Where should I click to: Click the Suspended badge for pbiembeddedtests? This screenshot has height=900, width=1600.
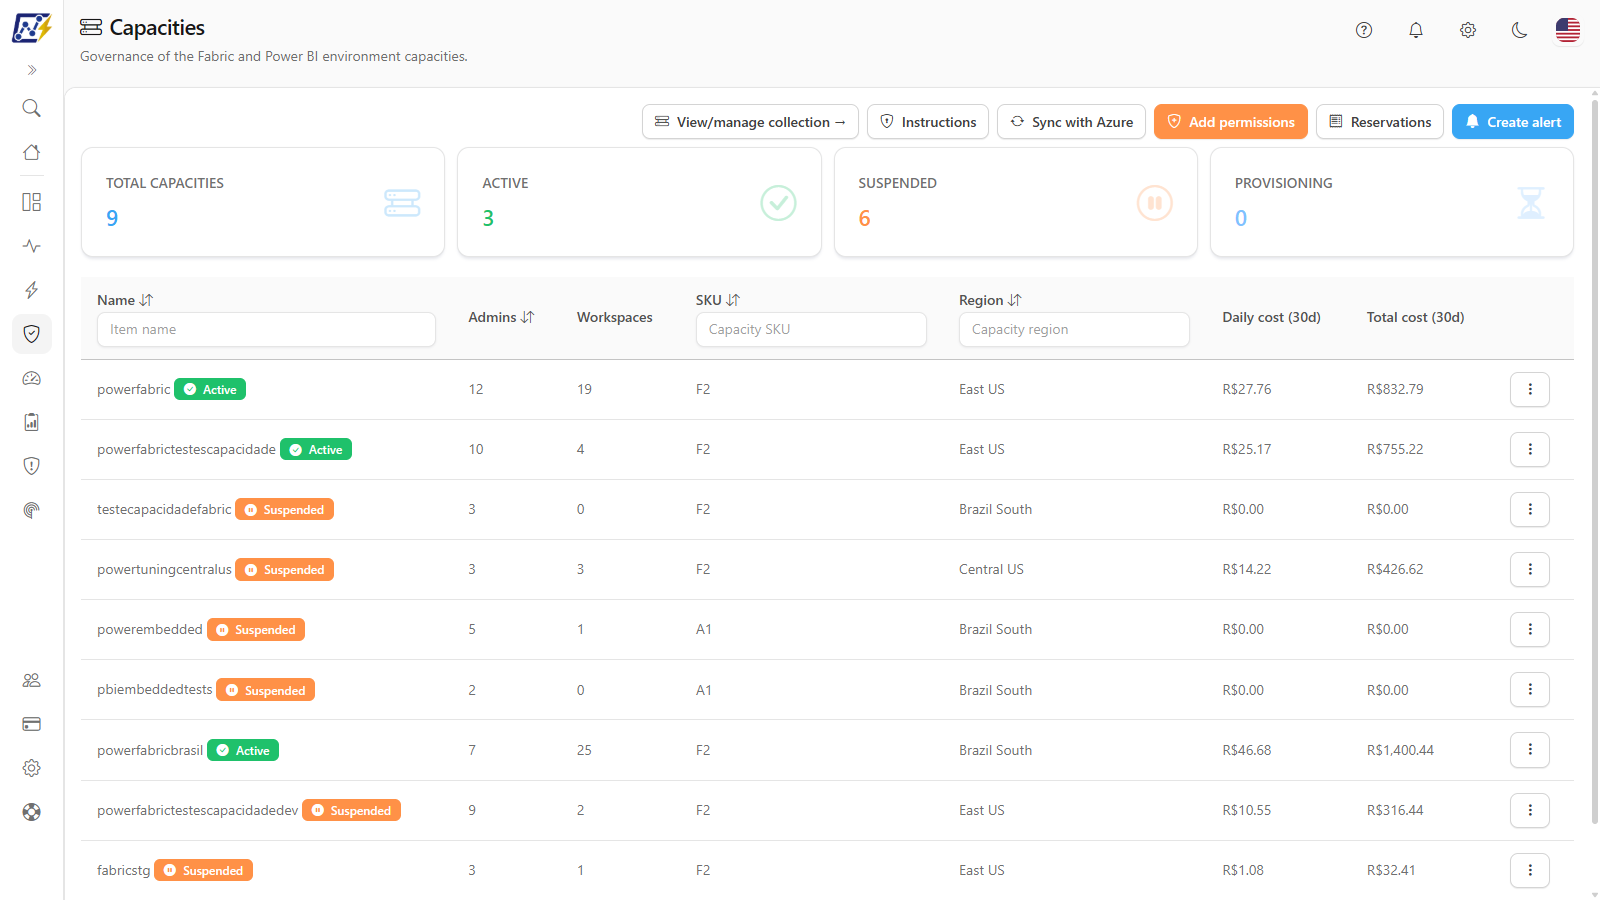(265, 690)
